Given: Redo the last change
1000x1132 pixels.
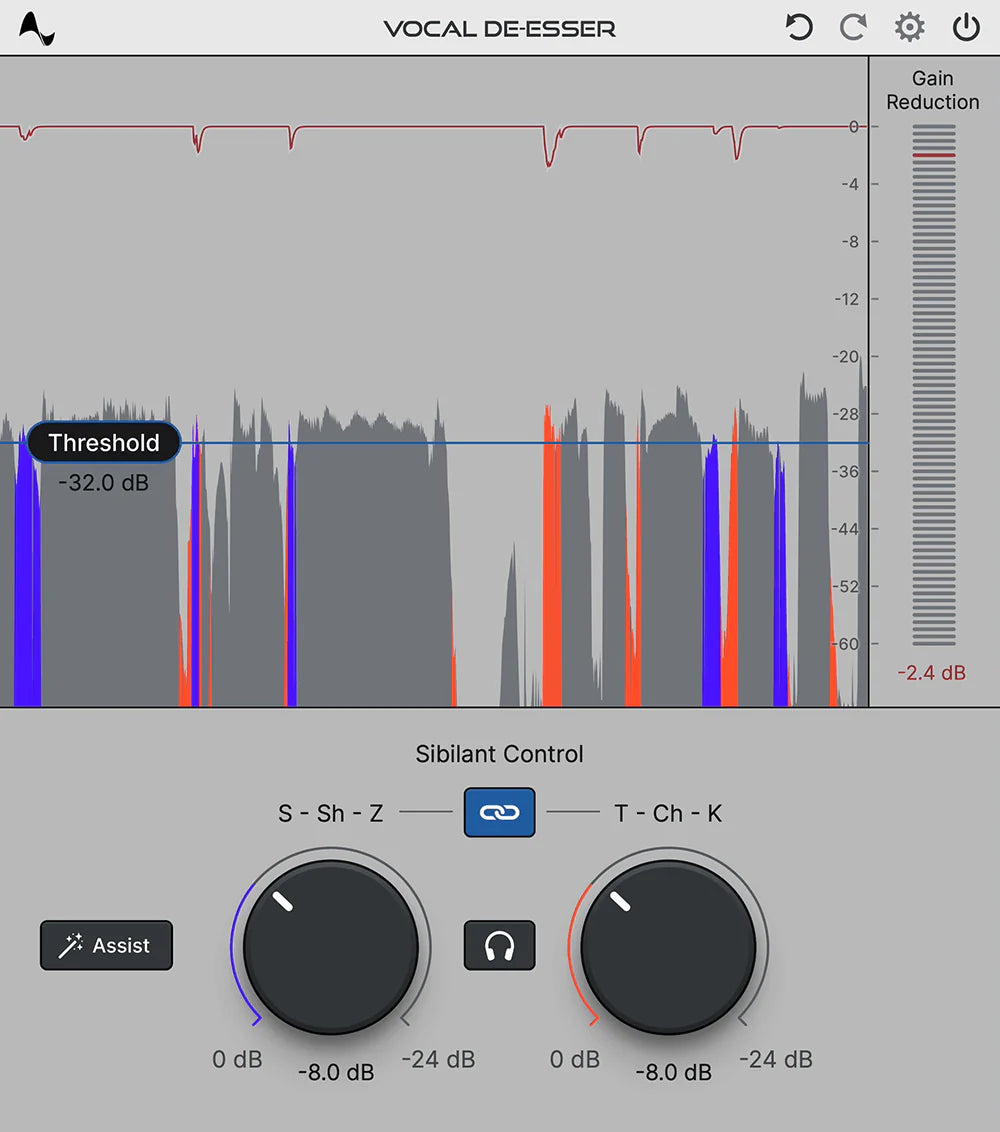Looking at the screenshot, I should pos(853,27).
